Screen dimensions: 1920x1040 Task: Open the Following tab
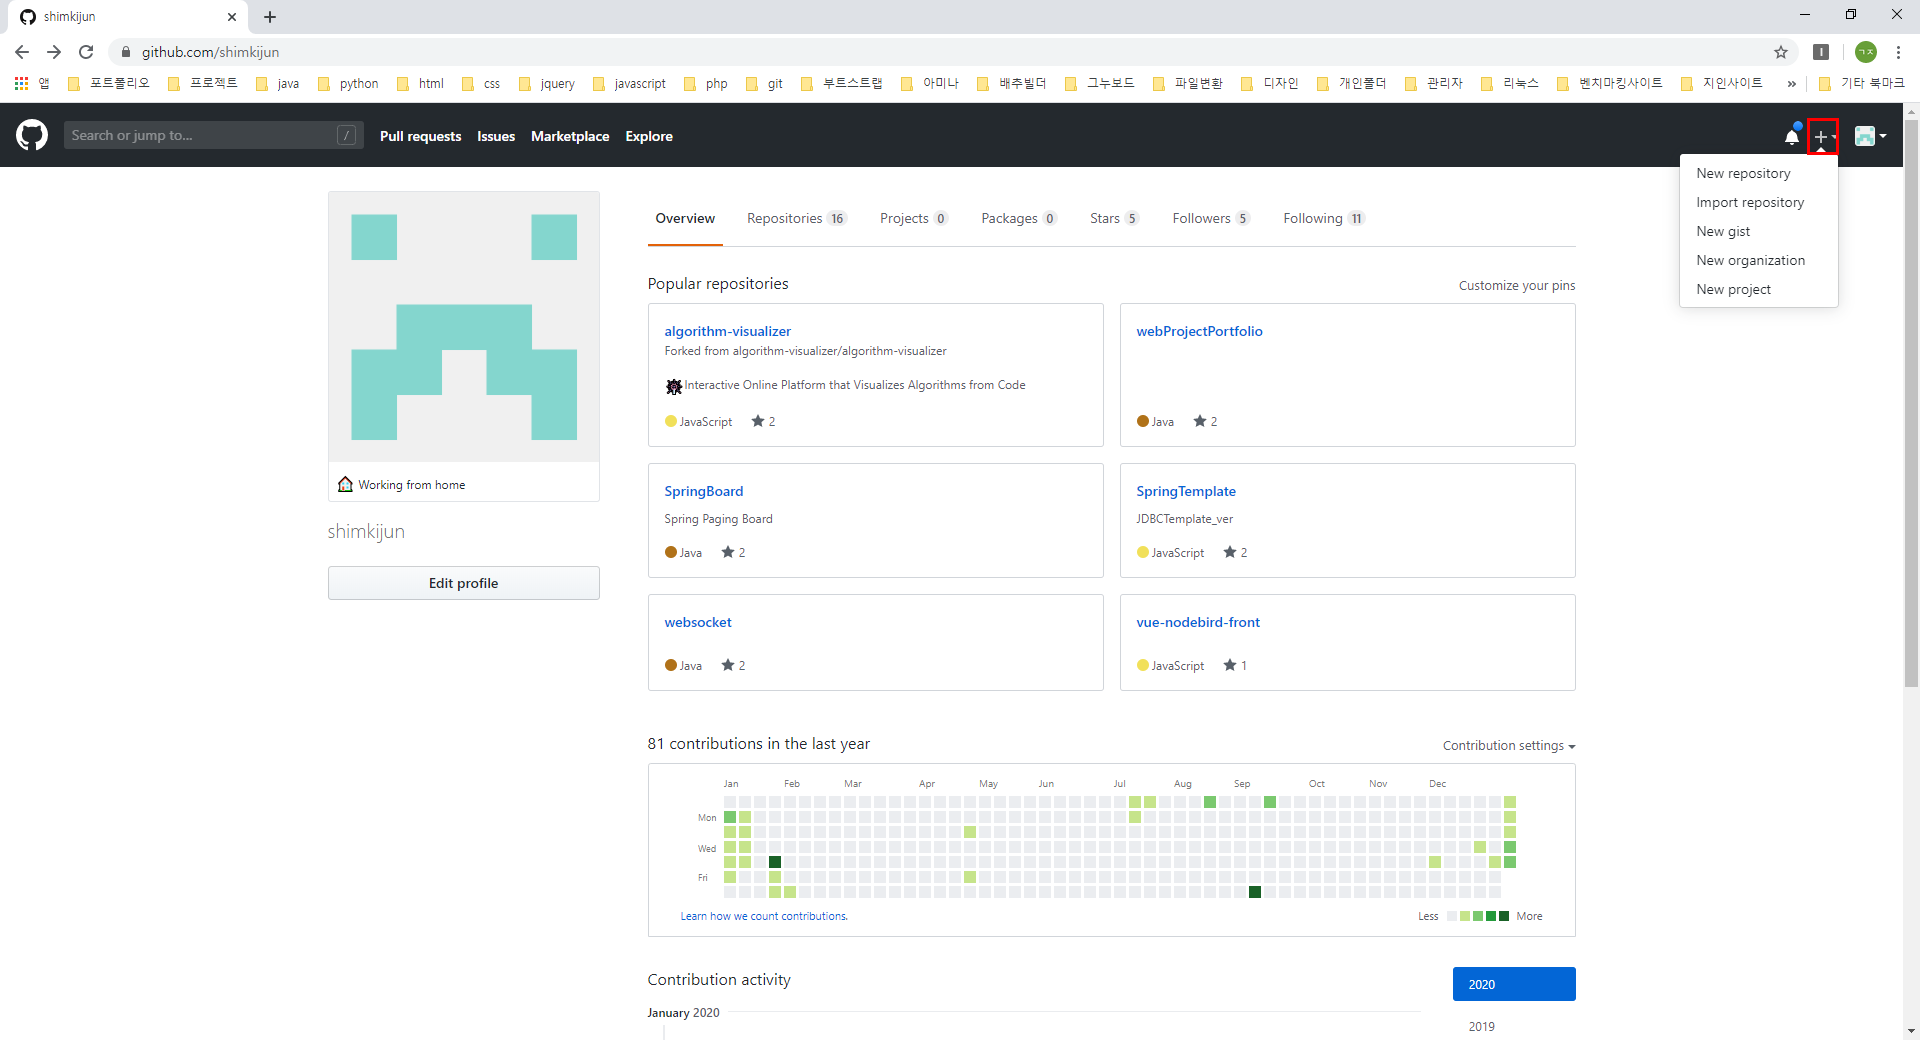tap(1323, 218)
